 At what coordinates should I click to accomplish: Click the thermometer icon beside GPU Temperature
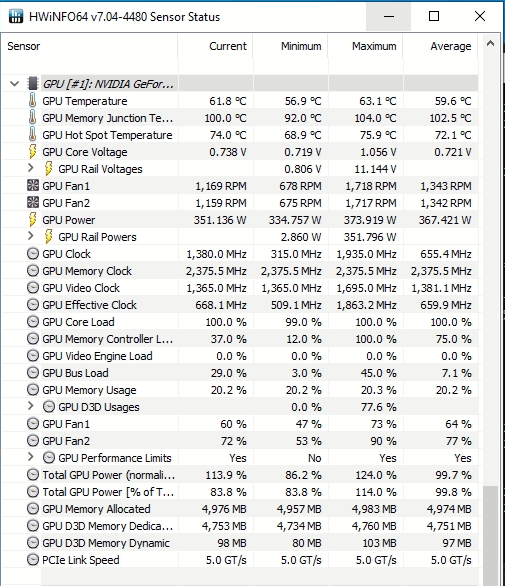click(x=33, y=101)
